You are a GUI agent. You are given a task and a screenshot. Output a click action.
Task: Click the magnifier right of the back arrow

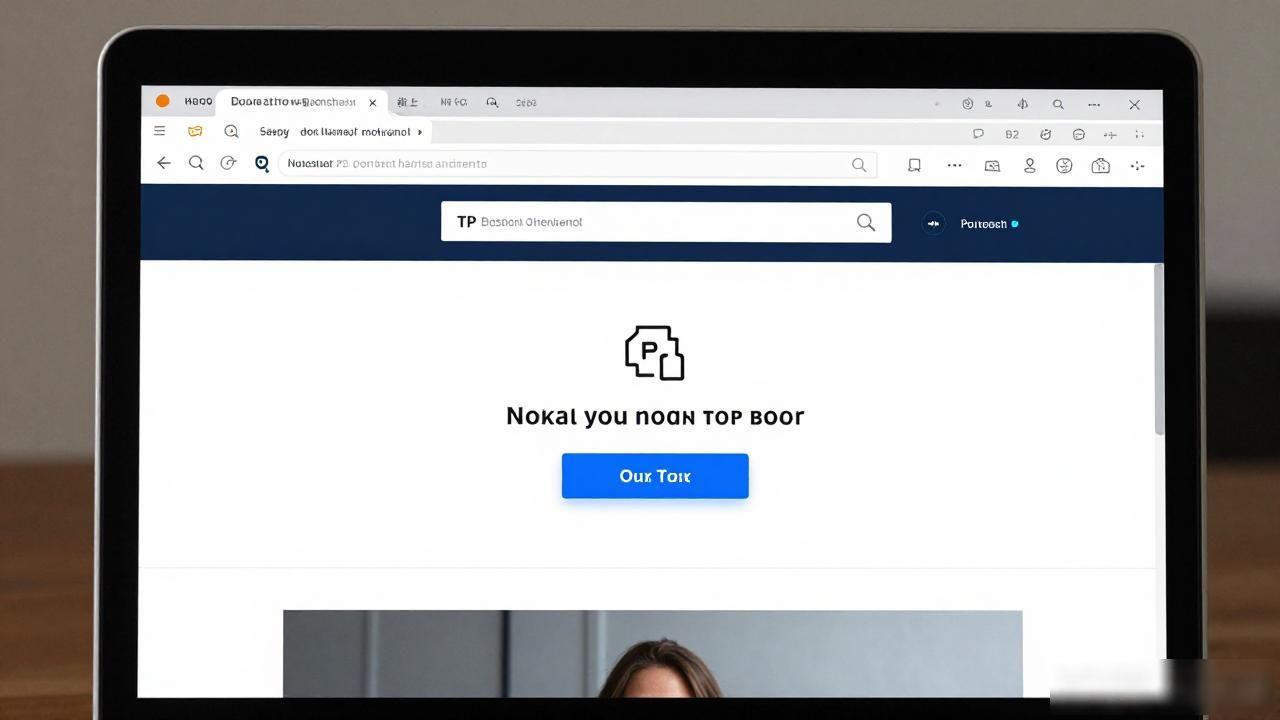tap(196, 163)
